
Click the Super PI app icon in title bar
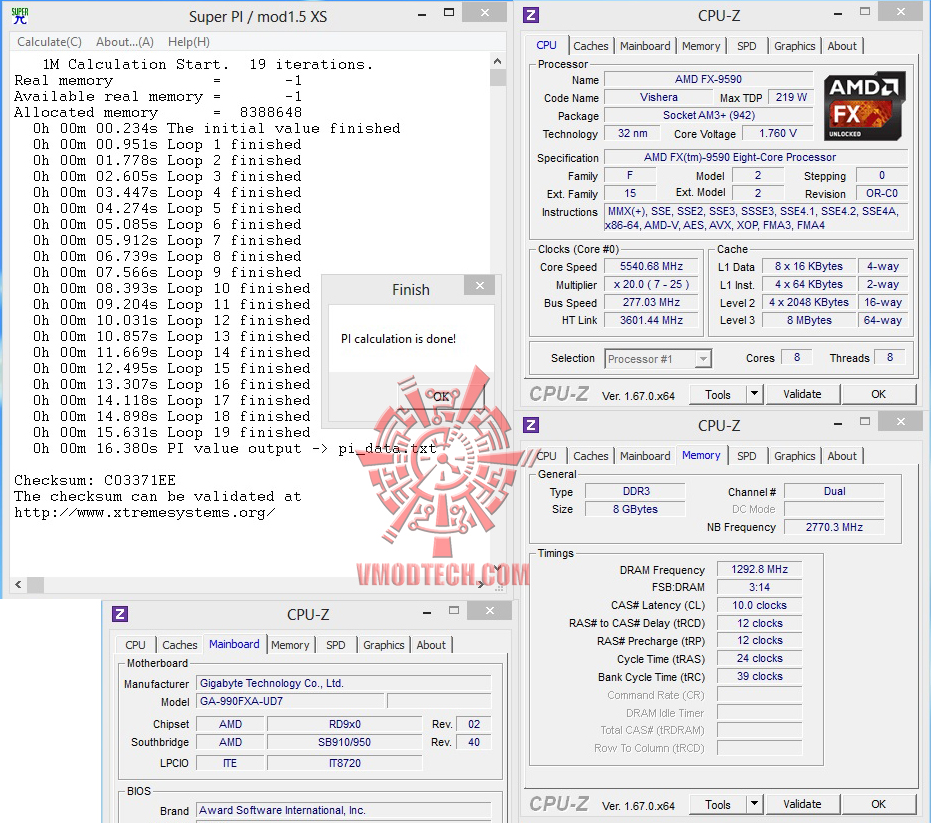20,16
